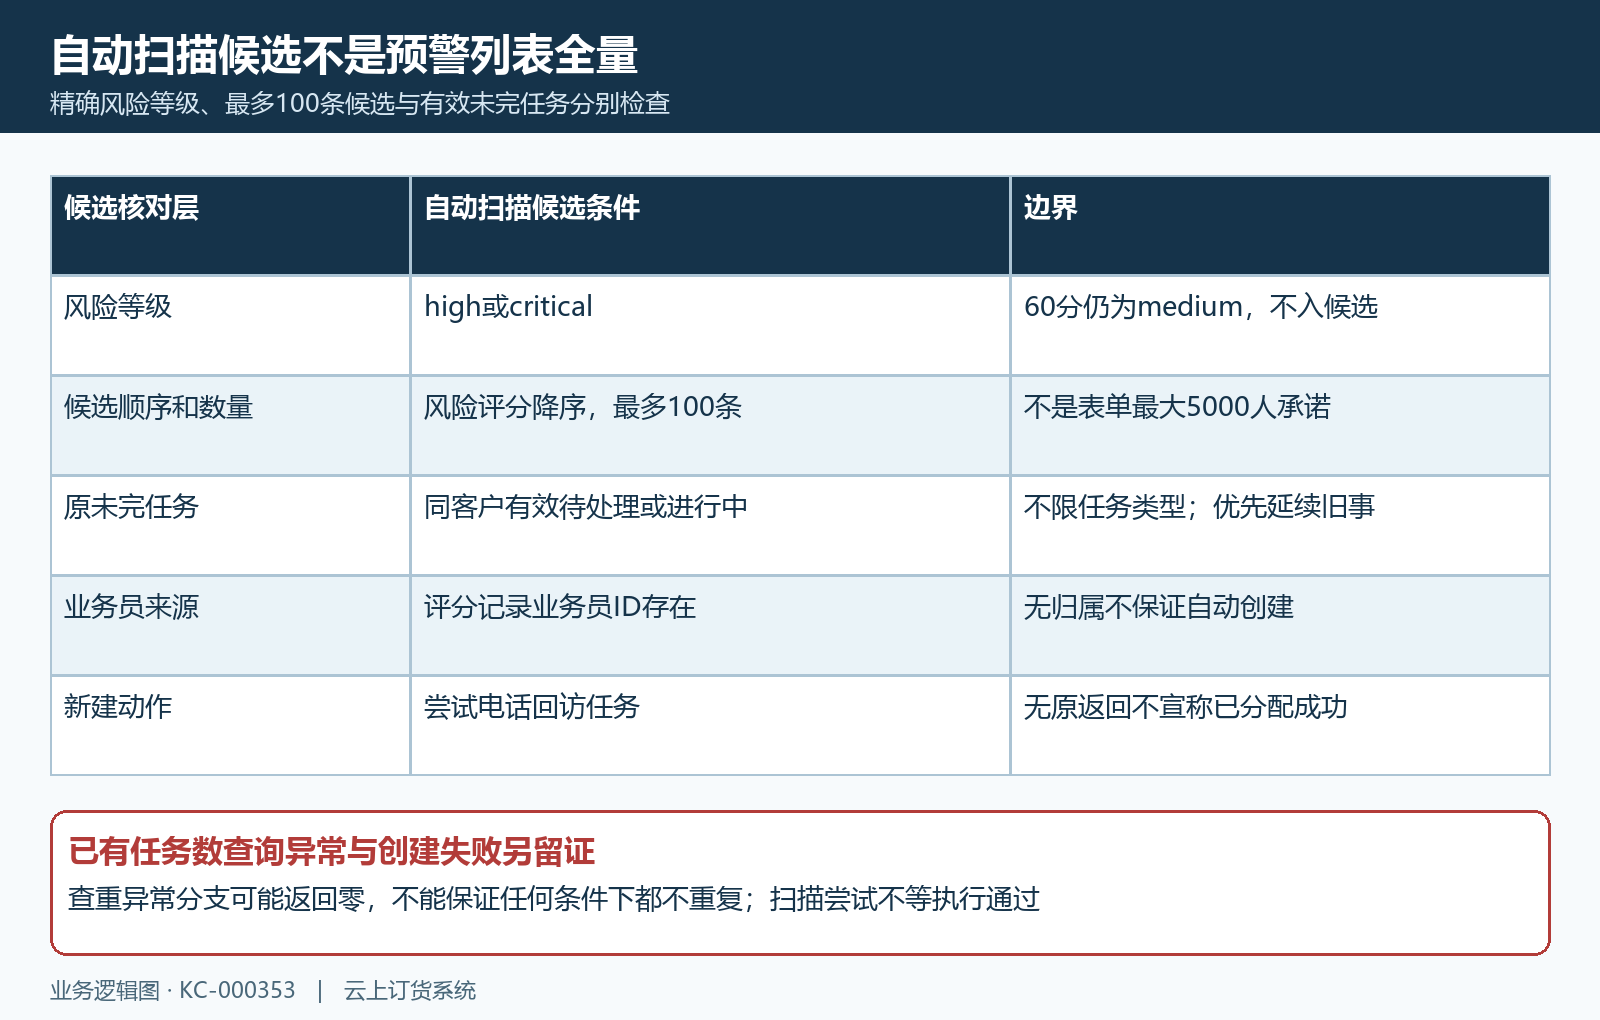Select the cell 原未完任务
Screen dimensions: 1600x1020
231,526
